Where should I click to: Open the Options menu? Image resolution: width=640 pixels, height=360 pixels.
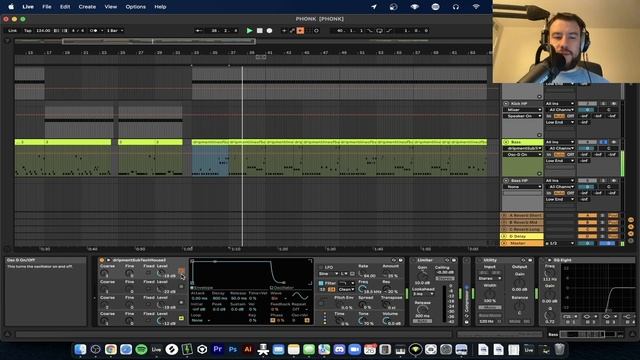(136, 7)
